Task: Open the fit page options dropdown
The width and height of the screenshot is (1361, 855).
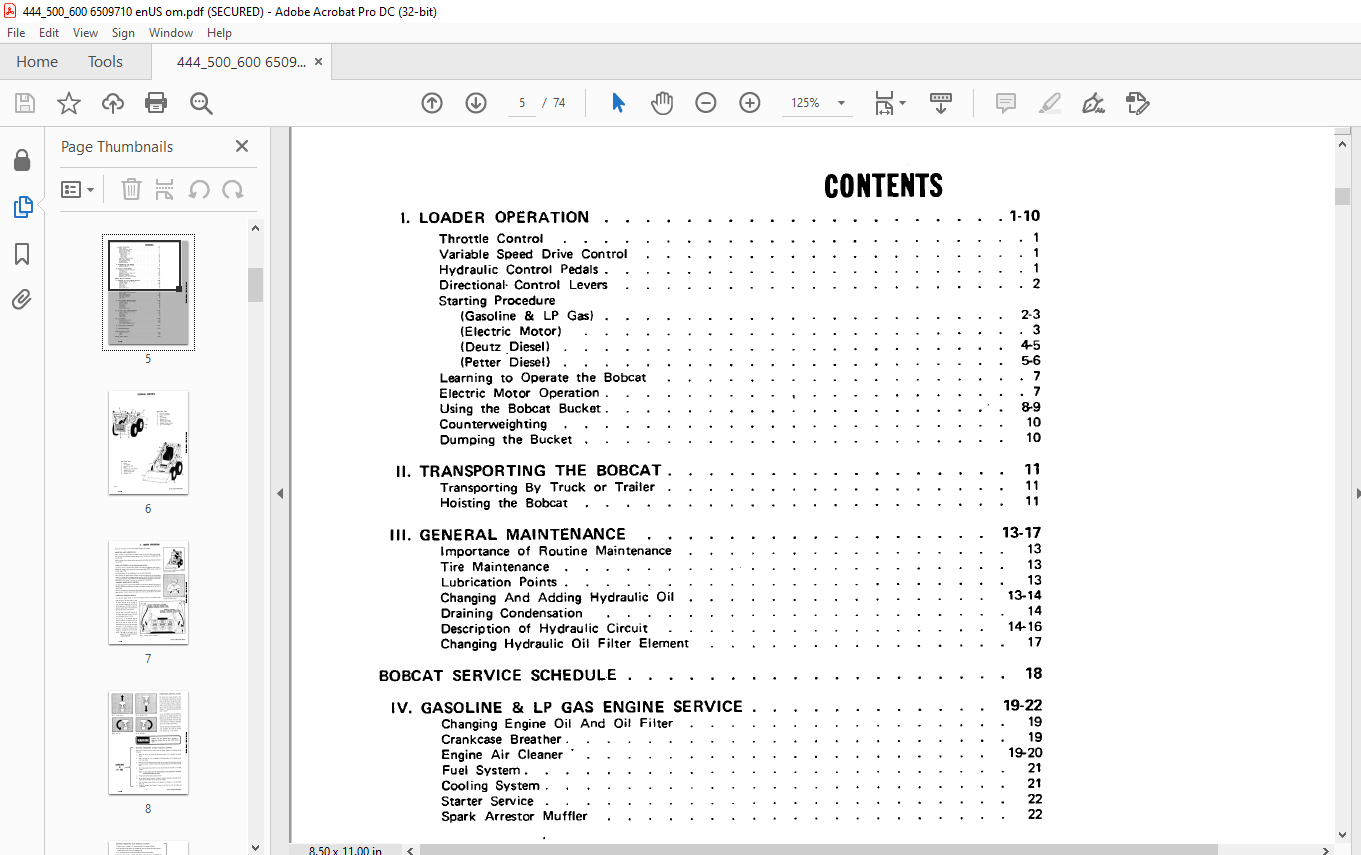Action: [890, 103]
